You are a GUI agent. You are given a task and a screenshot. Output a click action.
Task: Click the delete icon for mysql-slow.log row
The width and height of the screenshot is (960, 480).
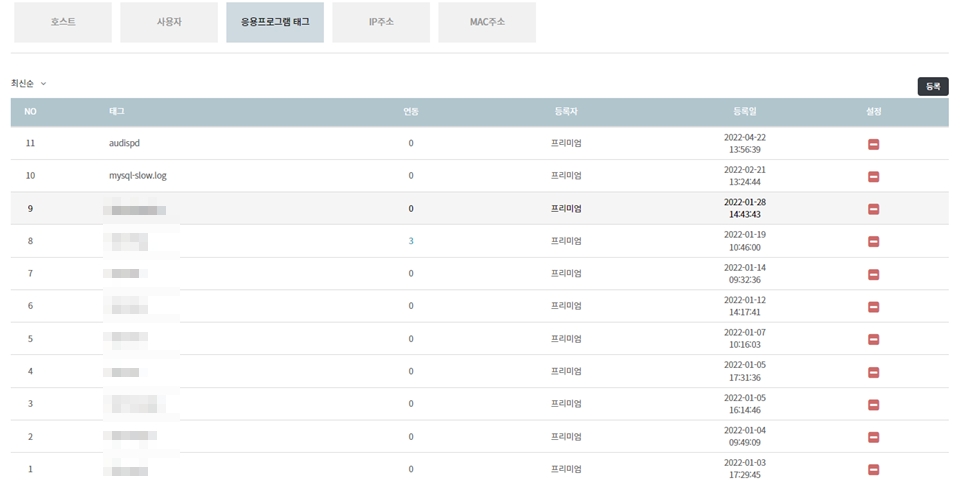click(x=873, y=177)
